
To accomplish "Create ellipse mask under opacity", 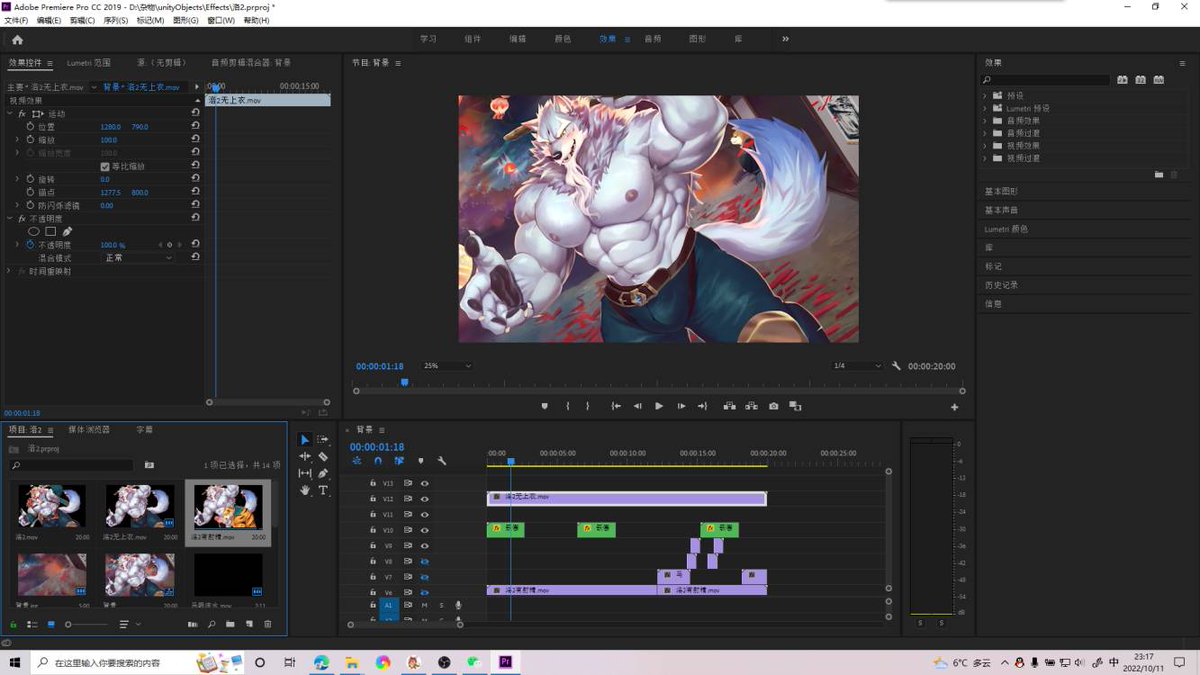I will point(33,231).
